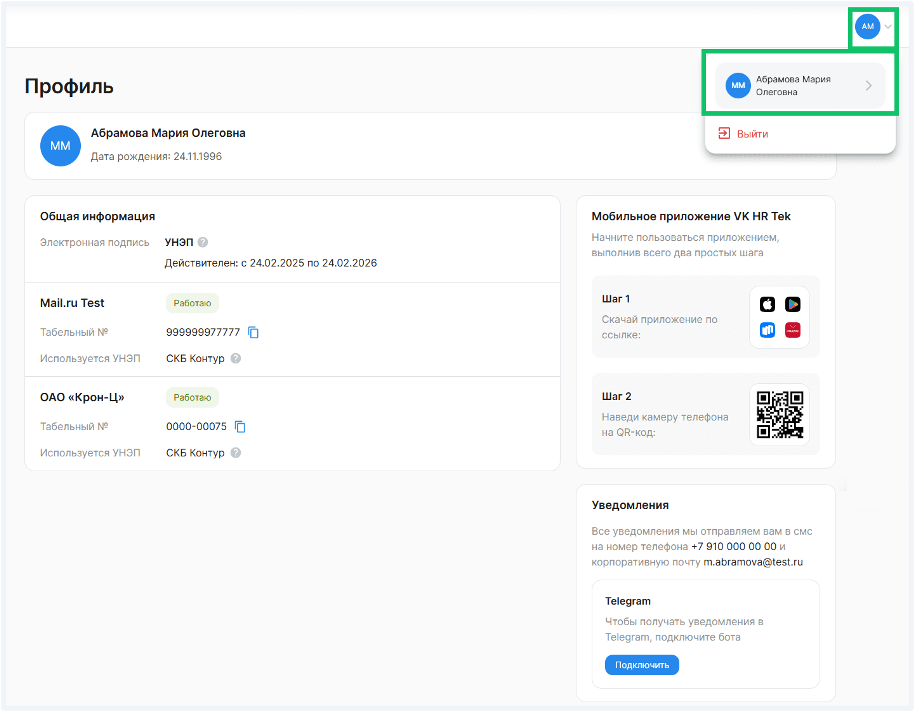Open the red Huawei AppGallery icon
914x712 pixels.
[x=792, y=330]
